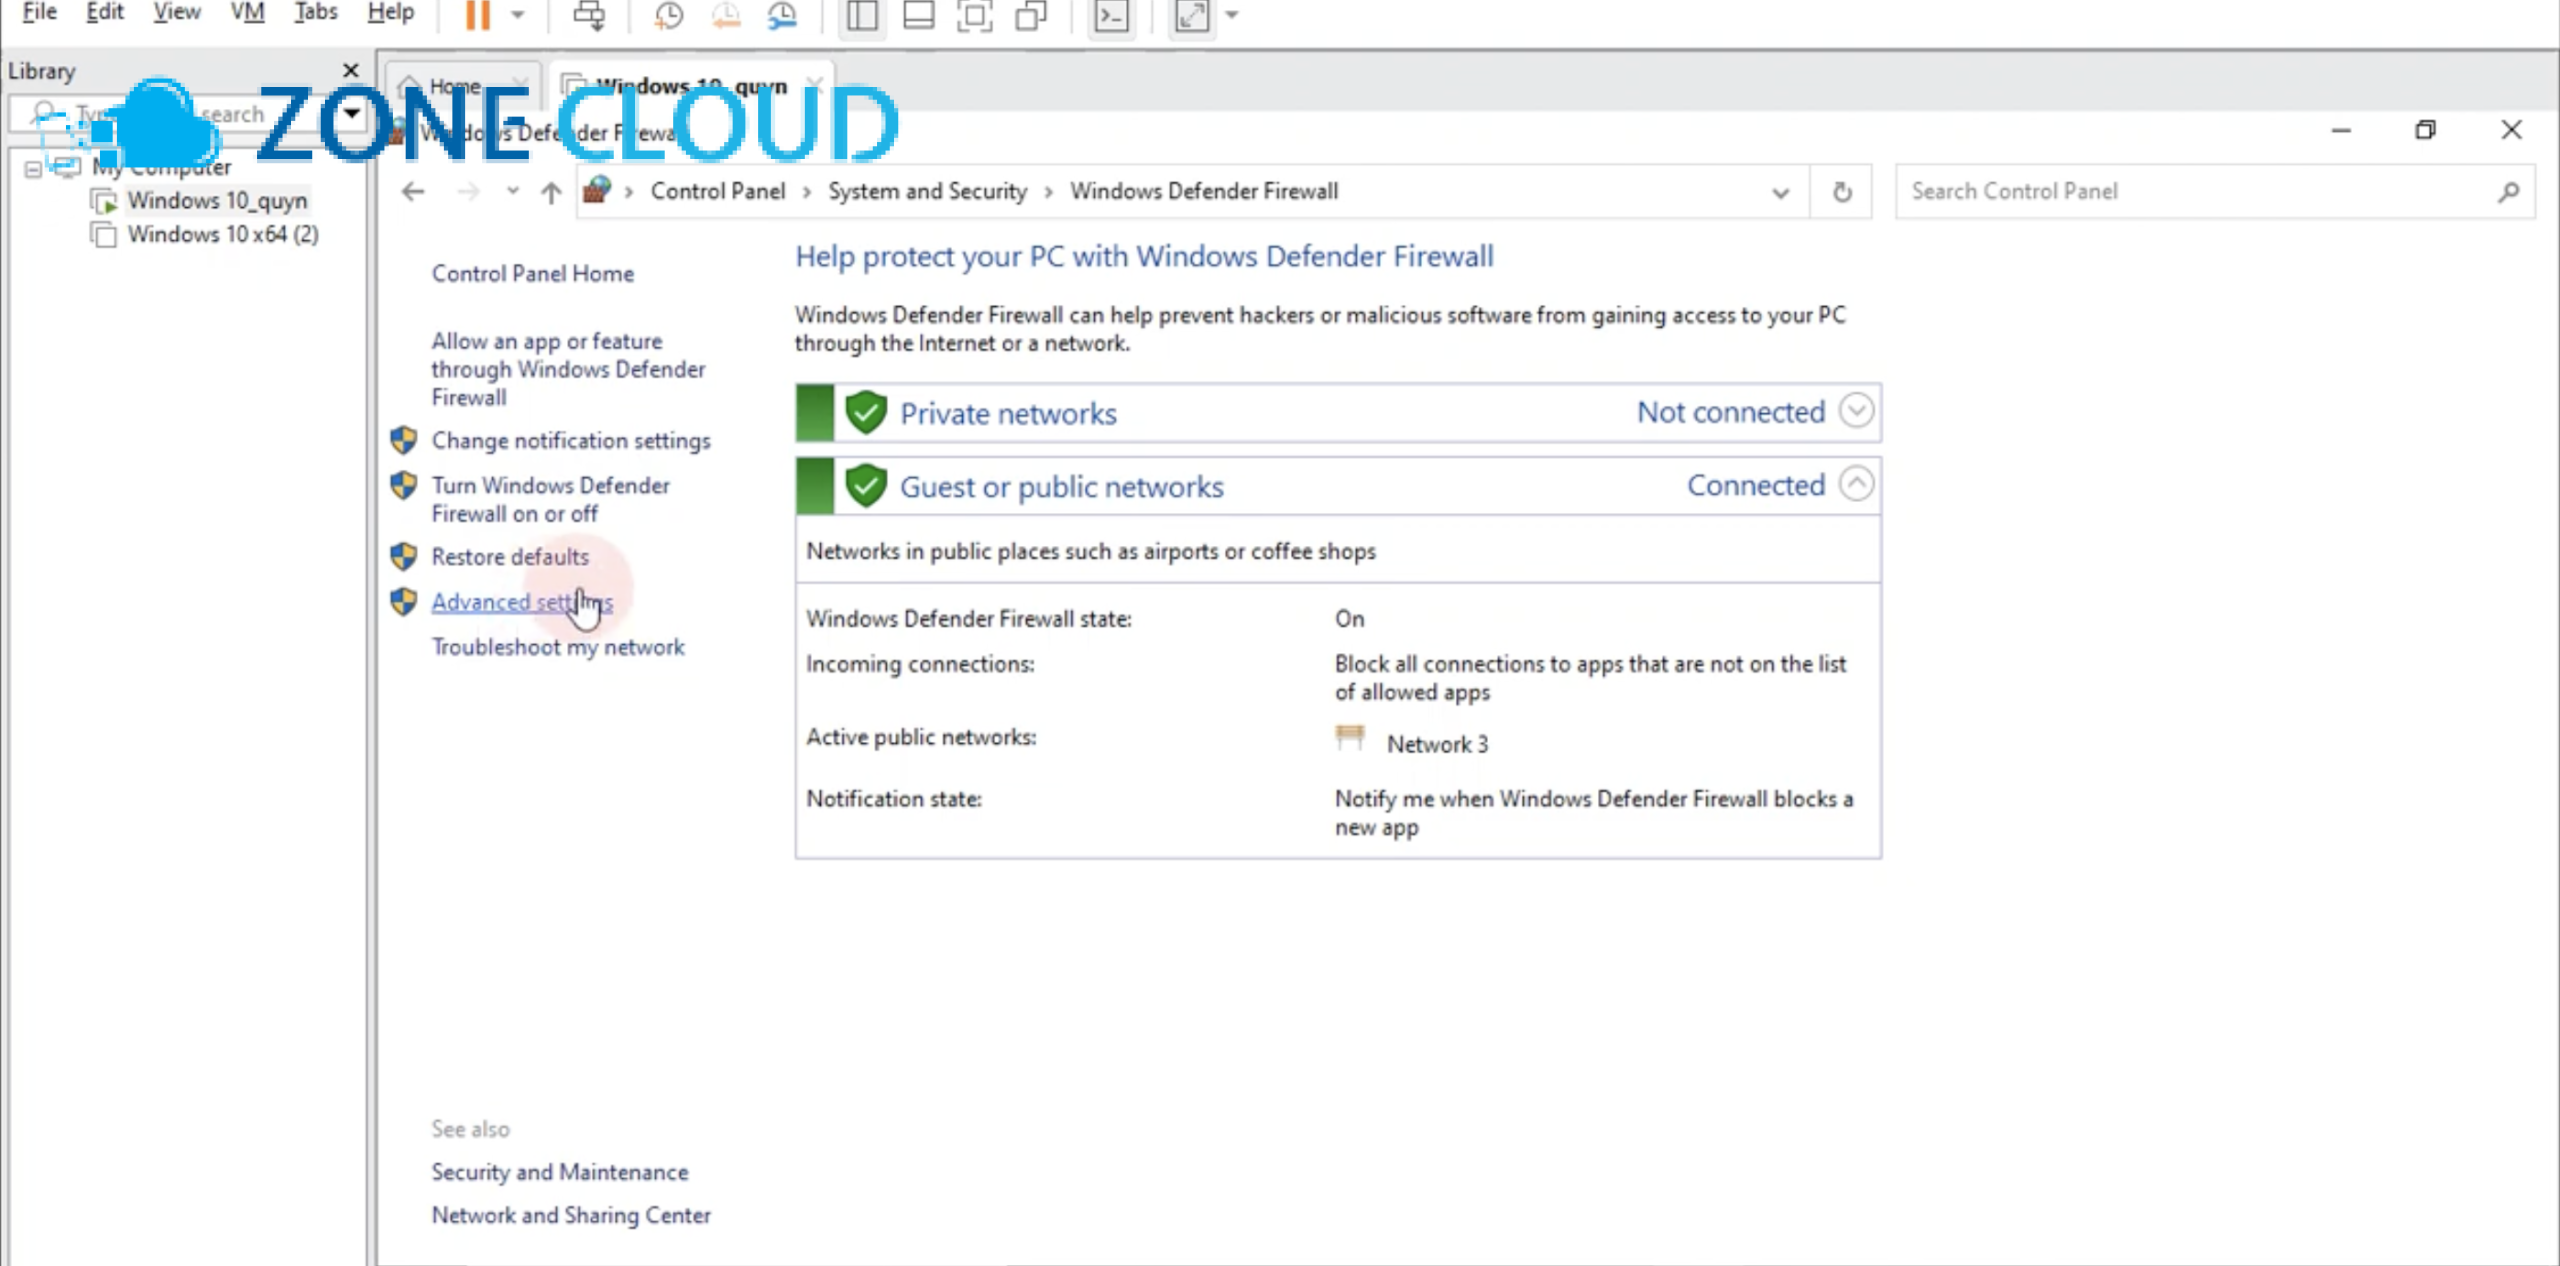
Task: Click the stretch guest display icon
Action: point(1191,15)
